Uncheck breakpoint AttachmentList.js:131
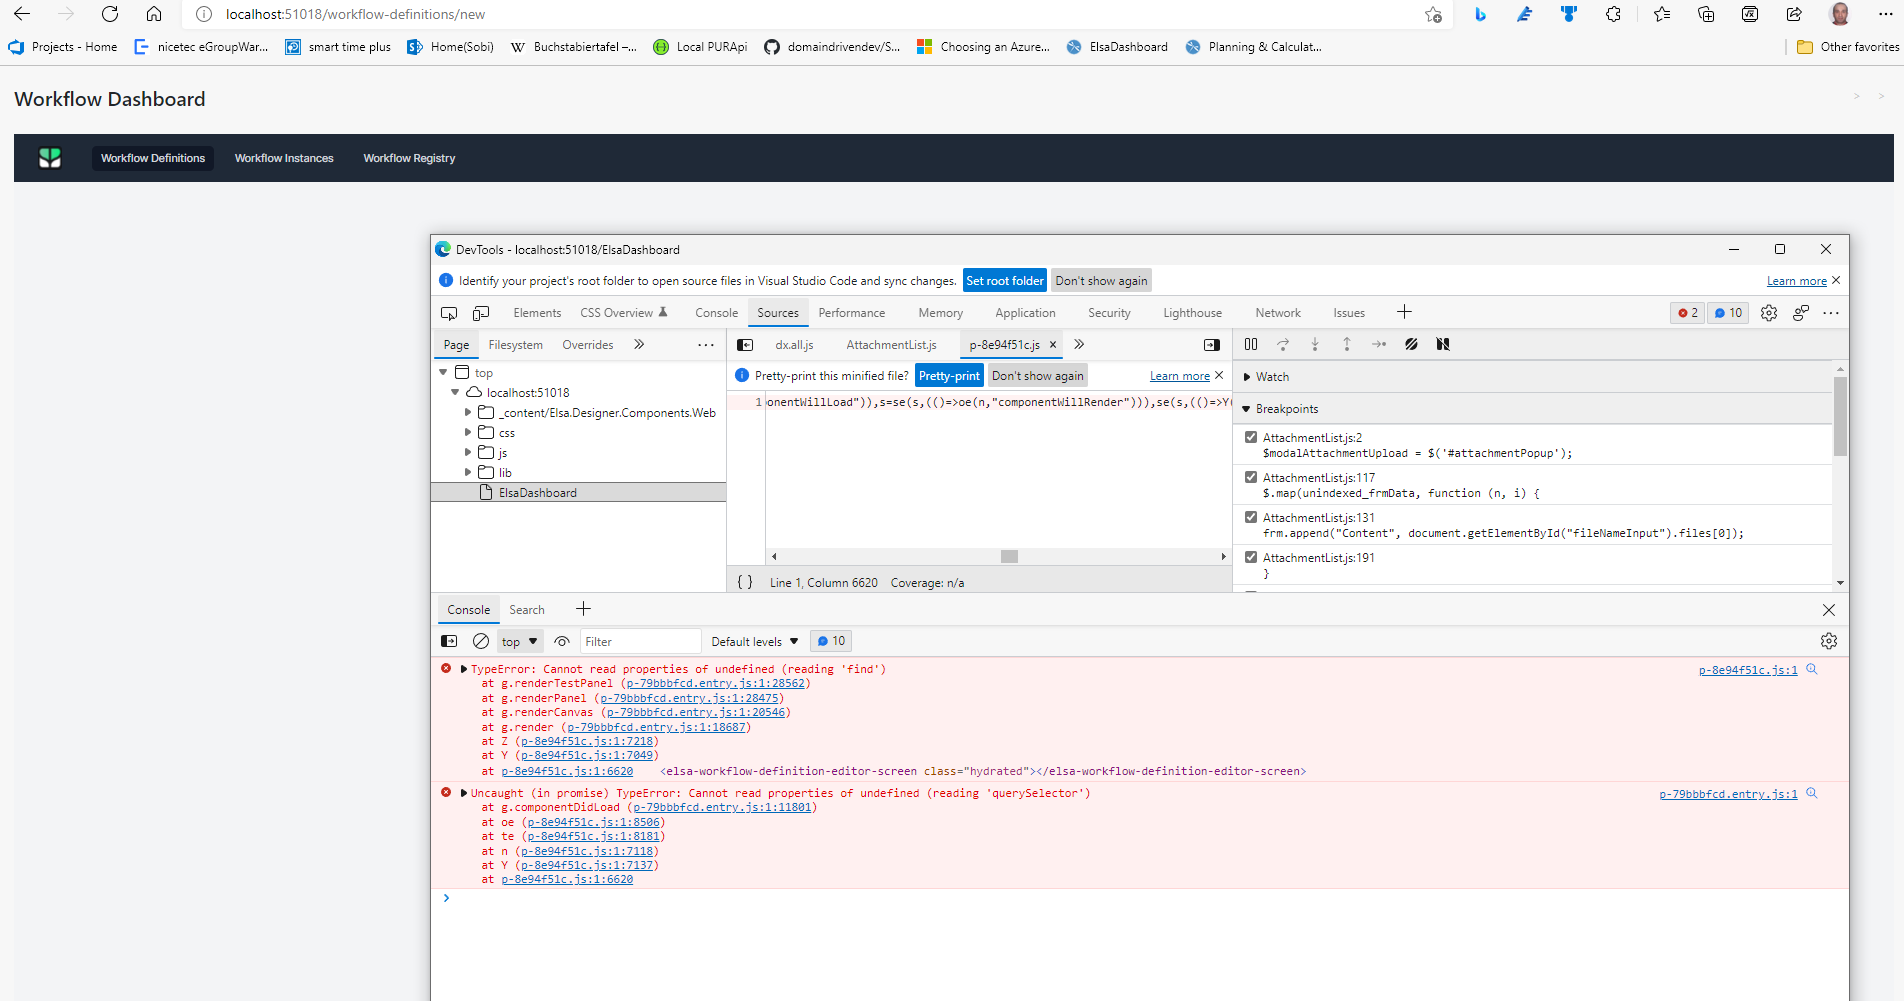This screenshot has height=1001, width=1904. pos(1251,517)
